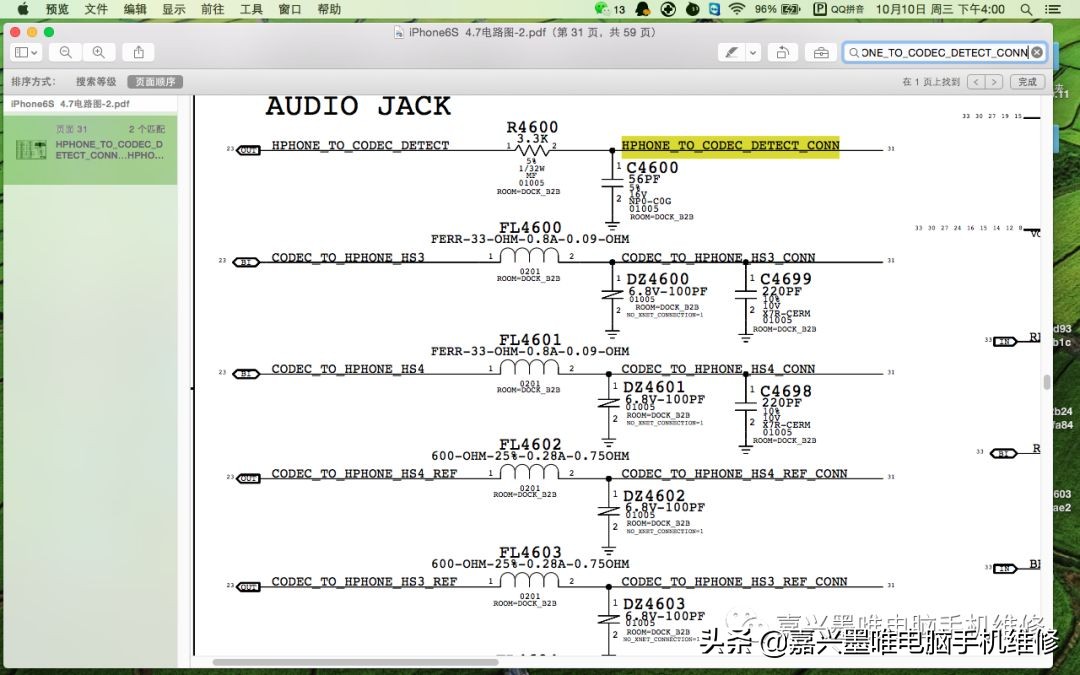Open the Apple menu
Viewport: 1080px width, 675px height.
click(x=23, y=9)
